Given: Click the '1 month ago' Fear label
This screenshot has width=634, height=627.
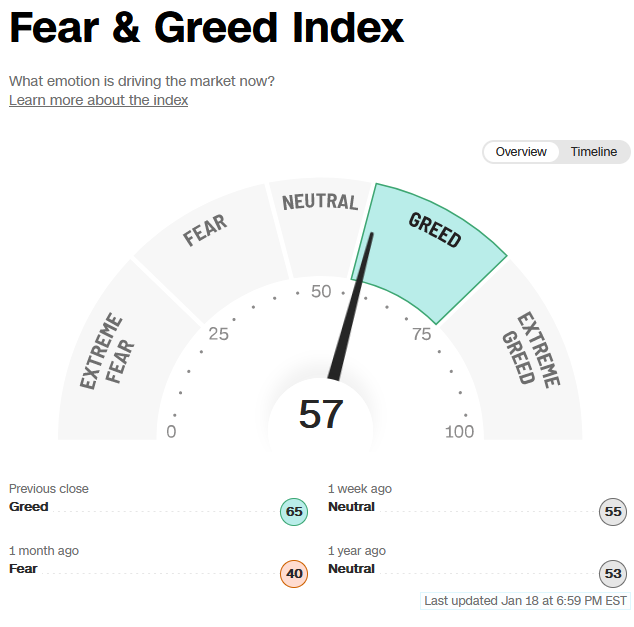Looking at the screenshot, I should 23,568.
